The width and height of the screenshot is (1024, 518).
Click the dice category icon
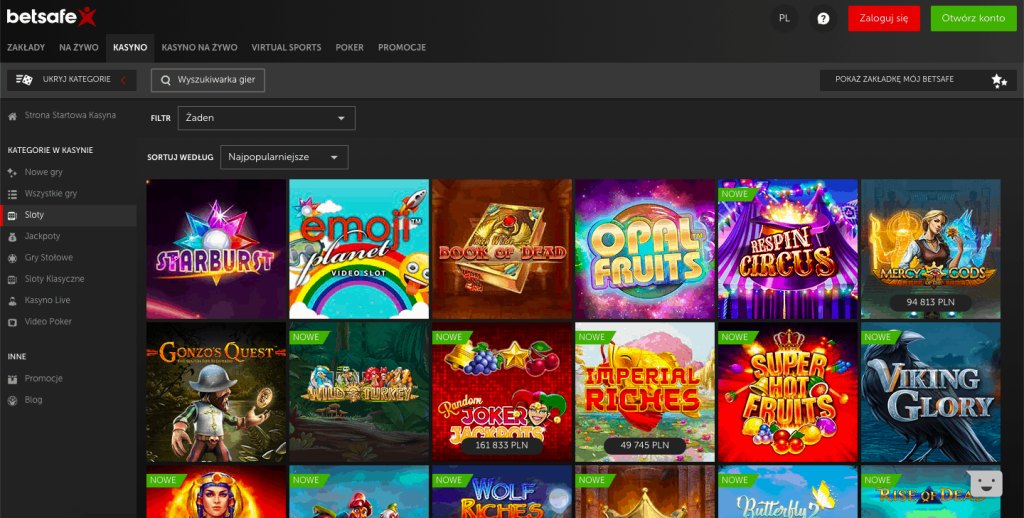(24, 80)
